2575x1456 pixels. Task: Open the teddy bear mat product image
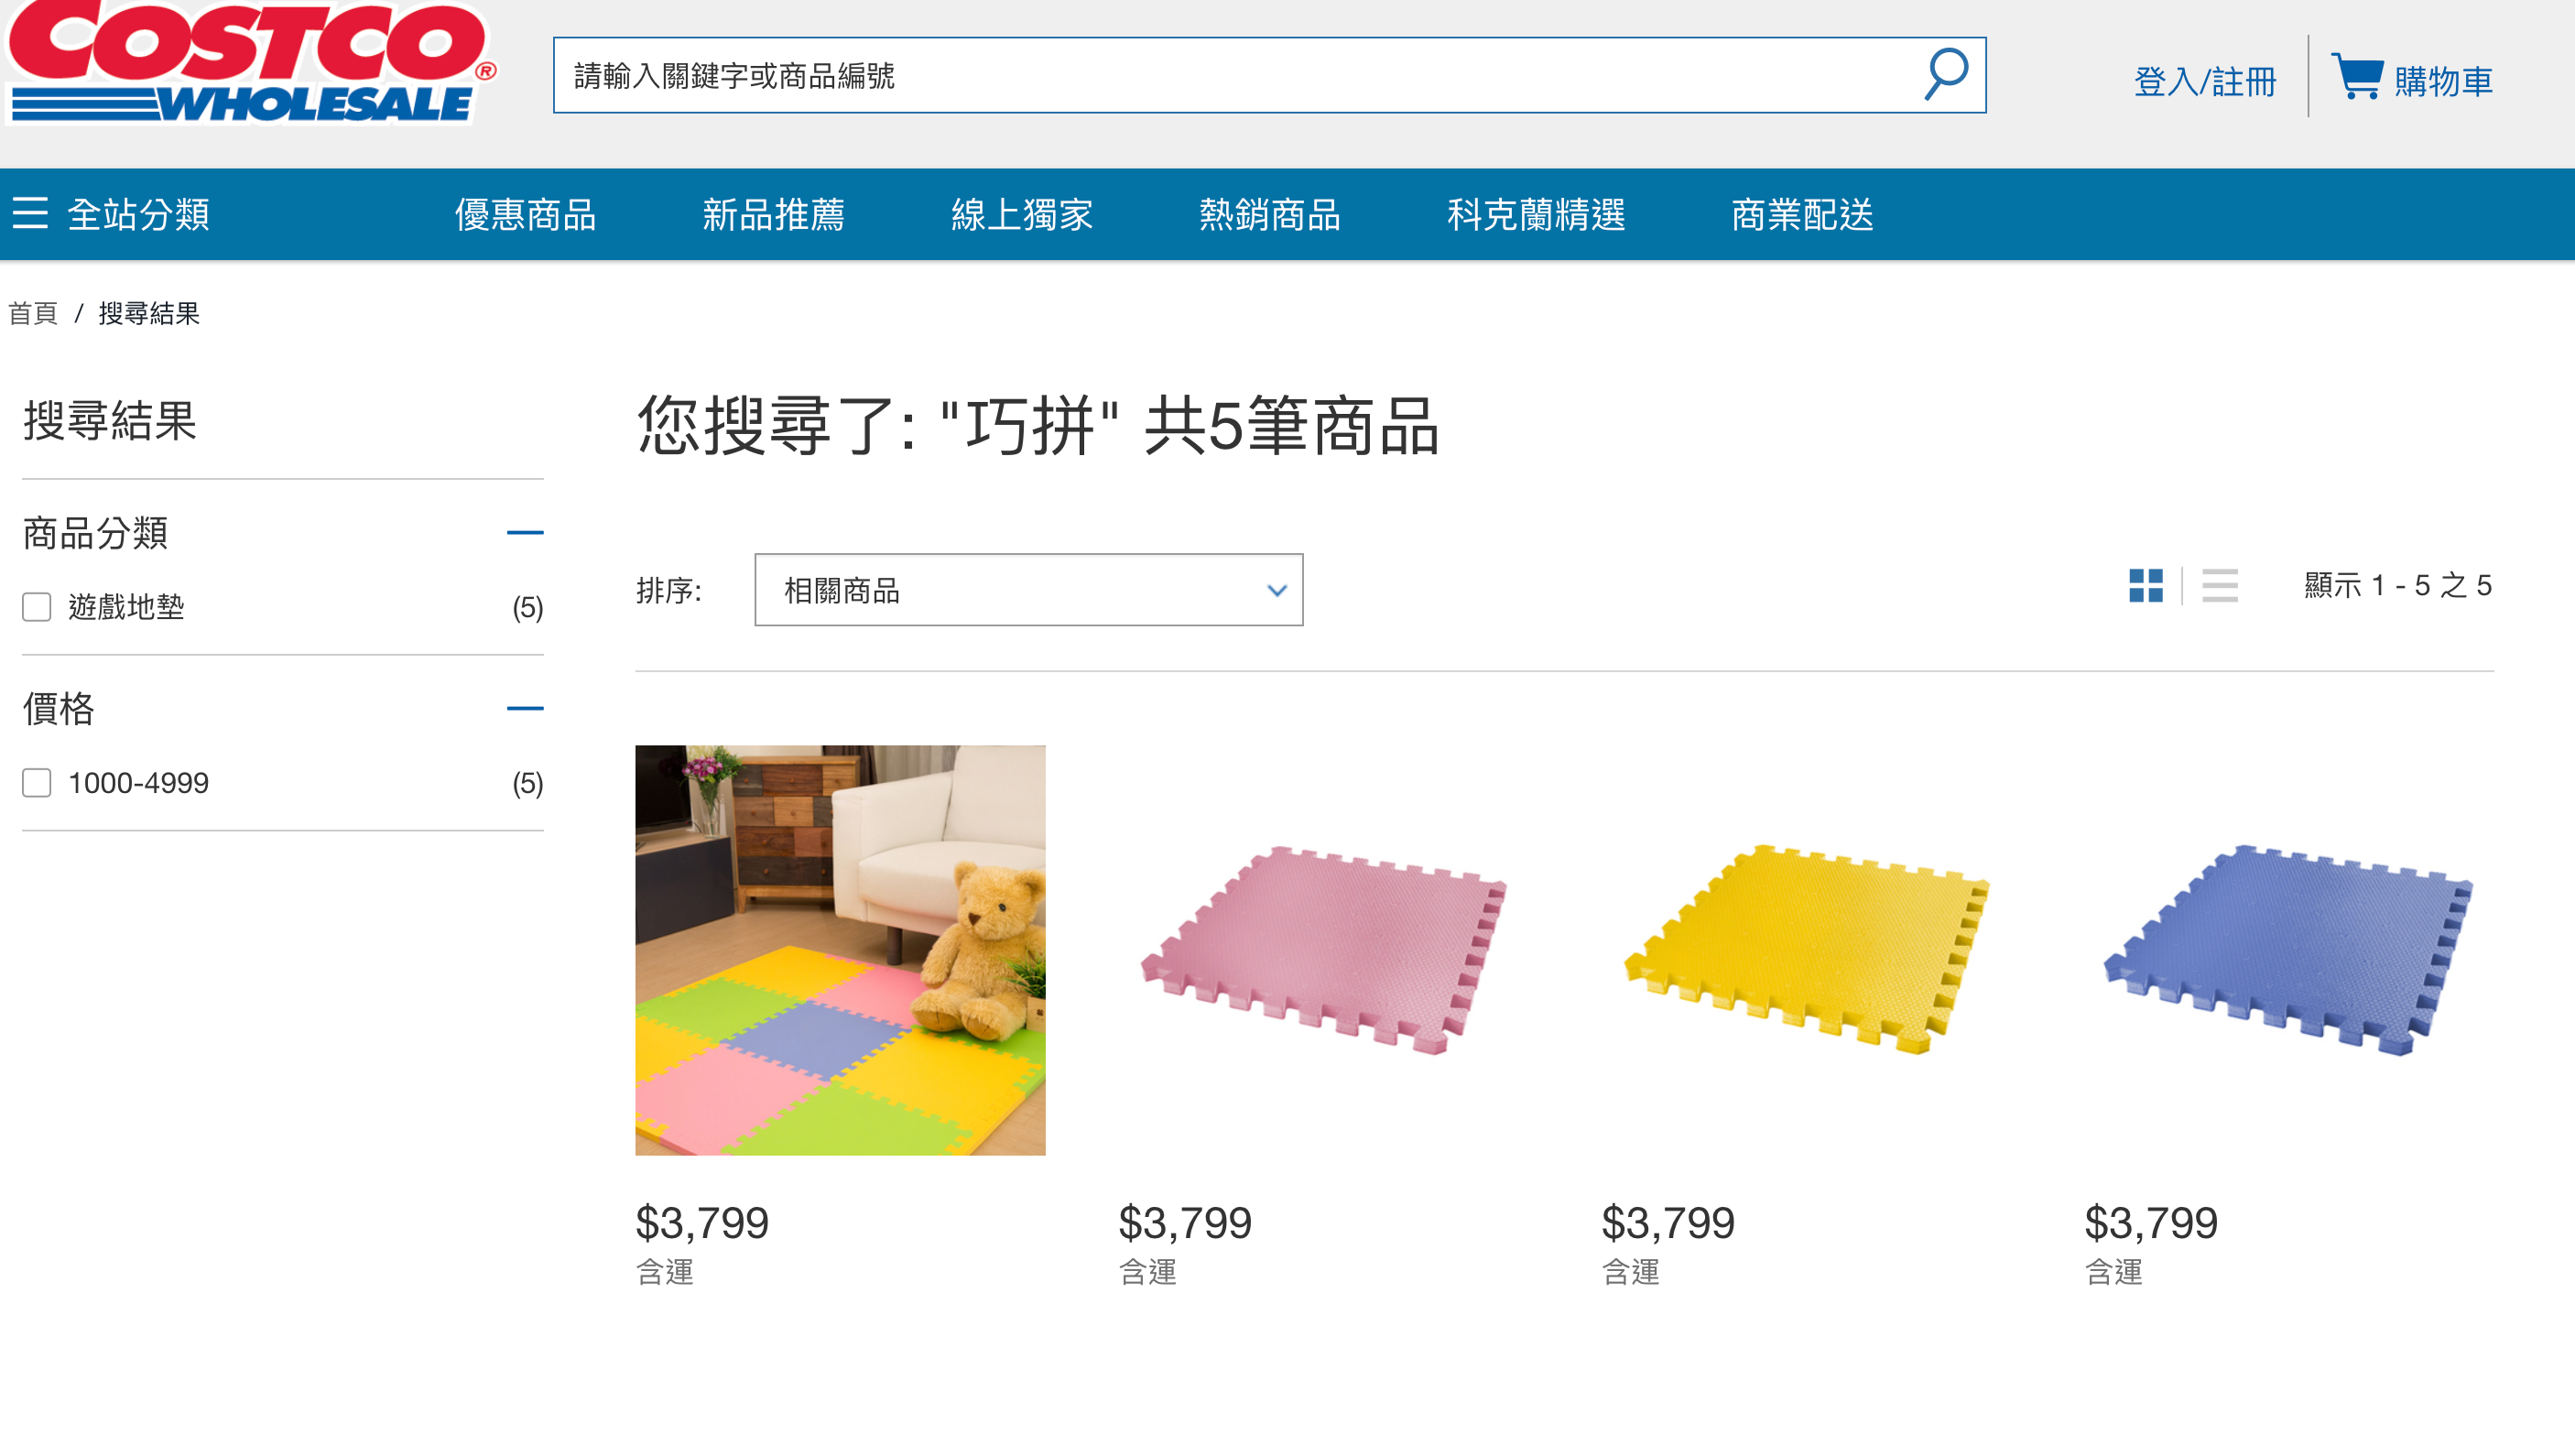[x=840, y=949]
